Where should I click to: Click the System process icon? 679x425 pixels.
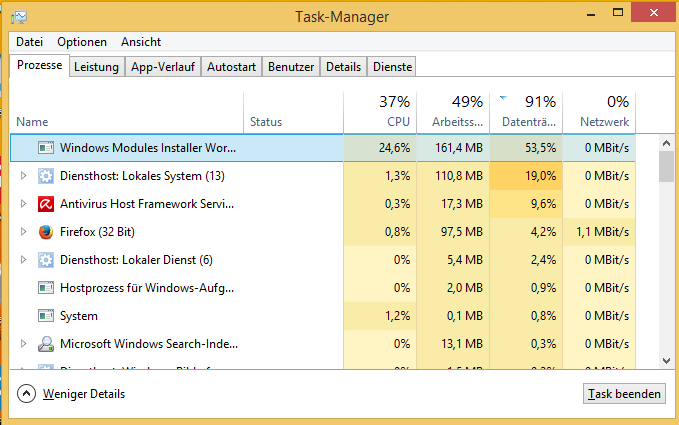click(x=45, y=316)
